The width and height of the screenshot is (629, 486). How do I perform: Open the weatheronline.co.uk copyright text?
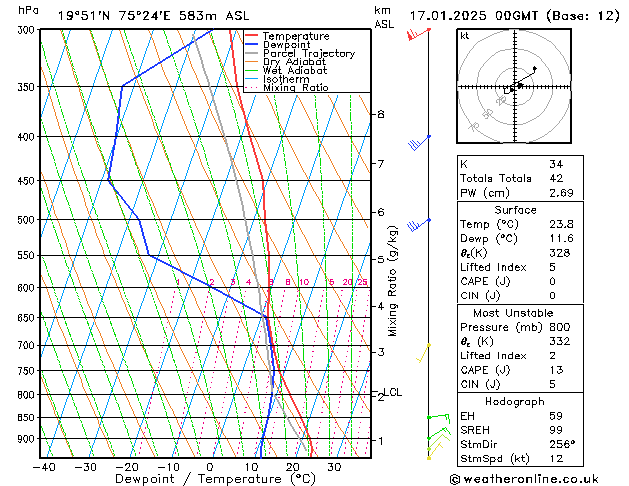click(523, 479)
